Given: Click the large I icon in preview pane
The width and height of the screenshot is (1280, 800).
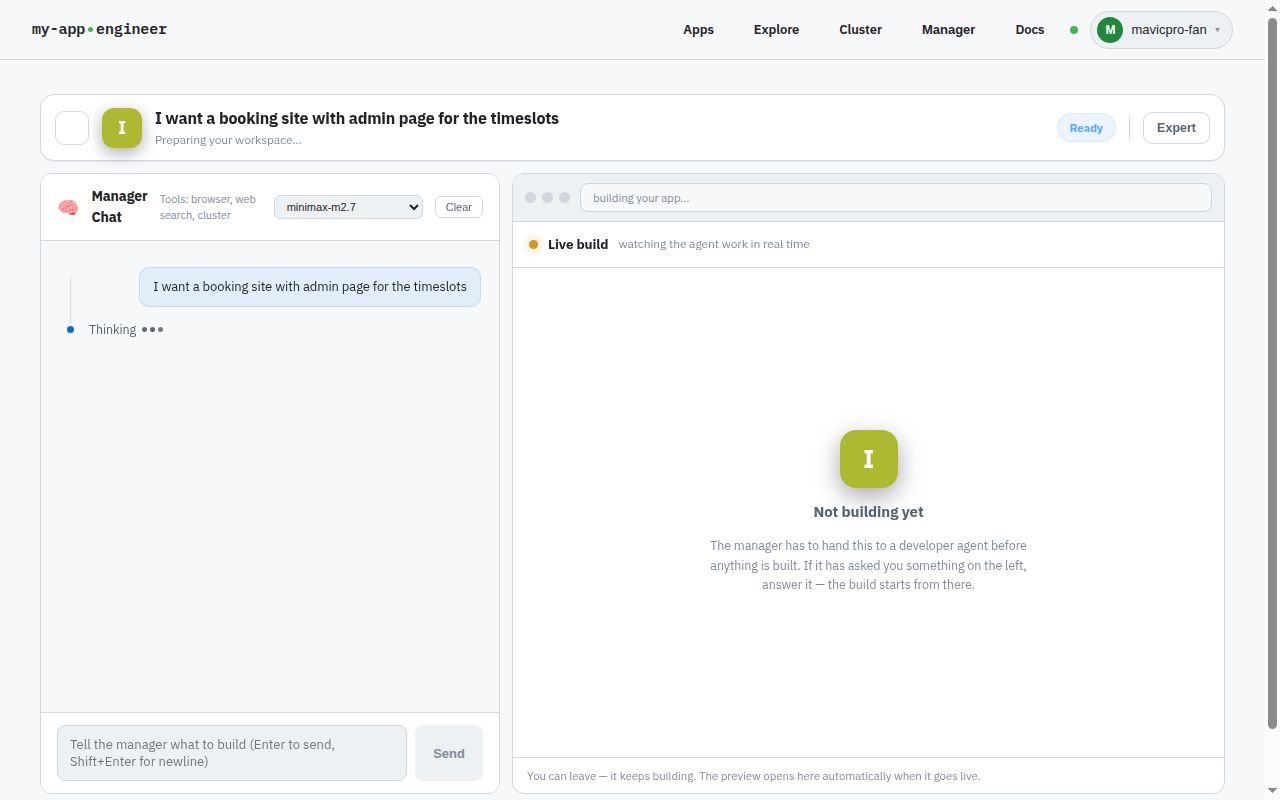Looking at the screenshot, I should click(x=868, y=459).
